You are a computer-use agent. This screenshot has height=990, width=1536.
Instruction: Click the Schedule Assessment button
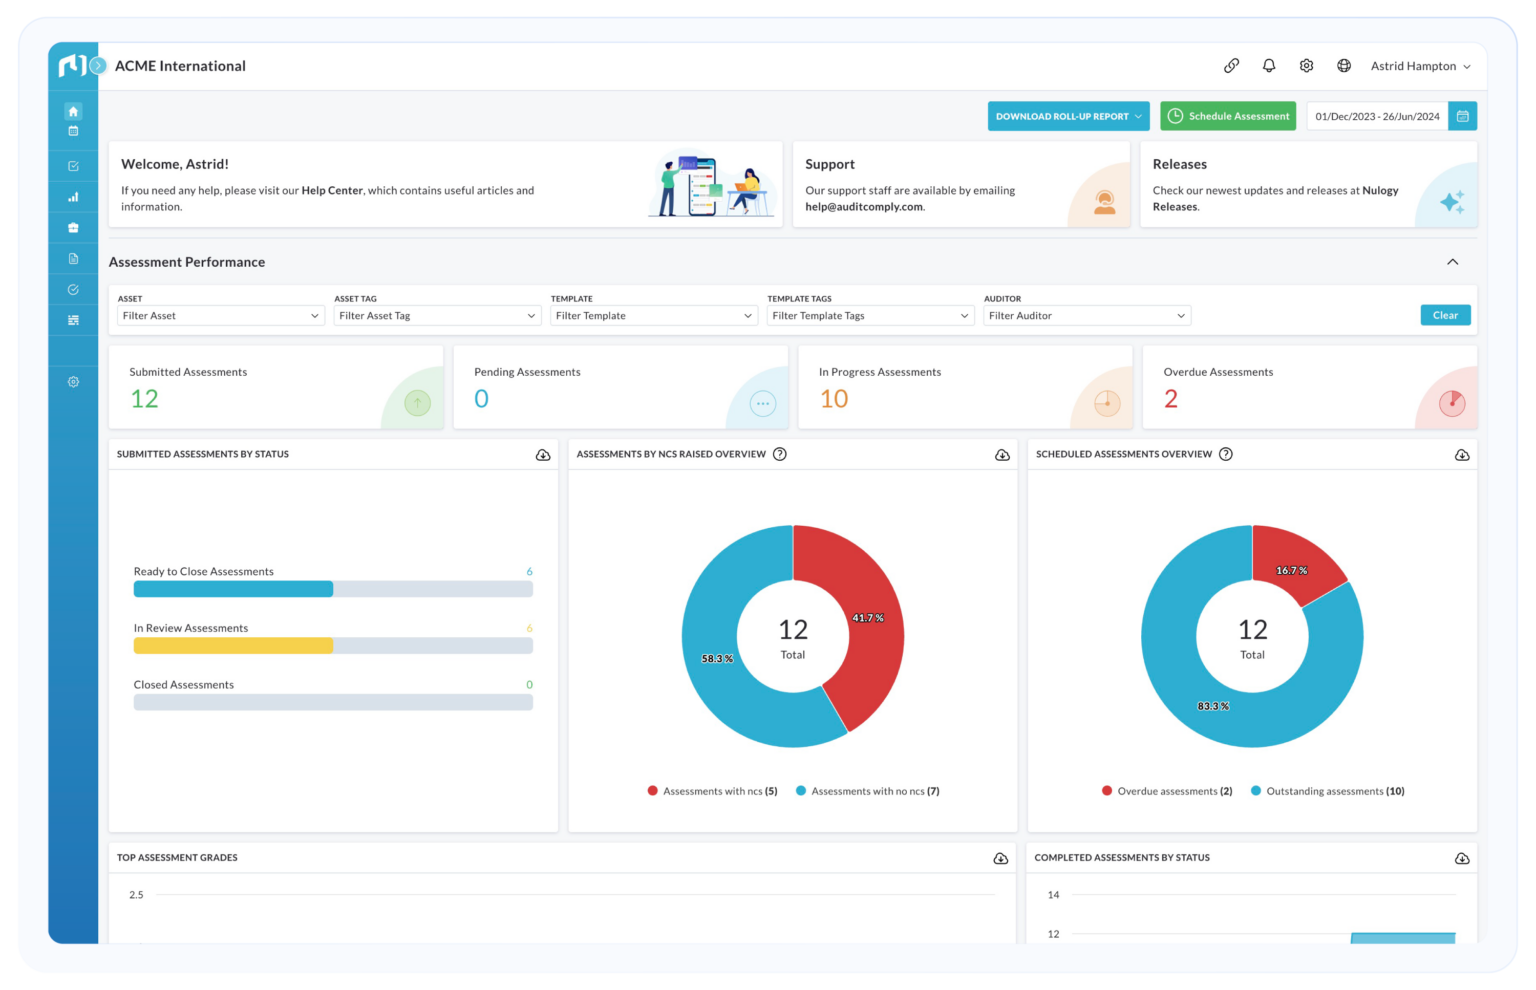coord(1228,116)
